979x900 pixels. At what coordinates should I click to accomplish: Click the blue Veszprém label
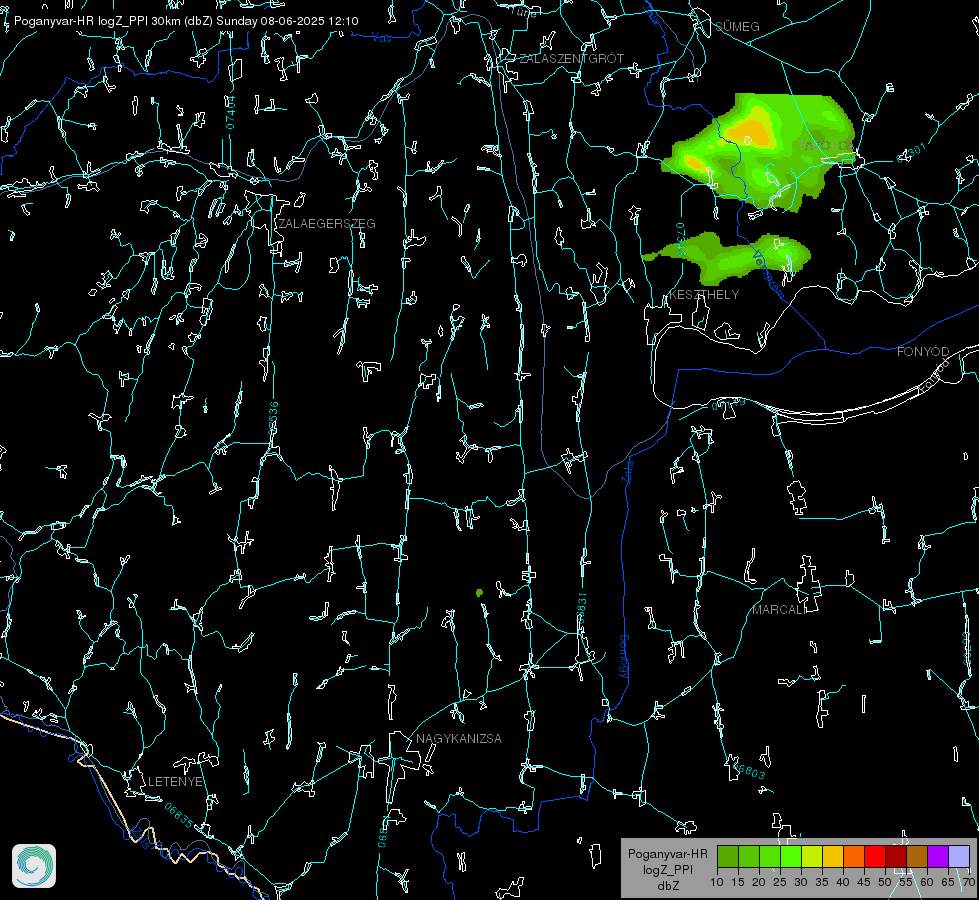point(768,274)
